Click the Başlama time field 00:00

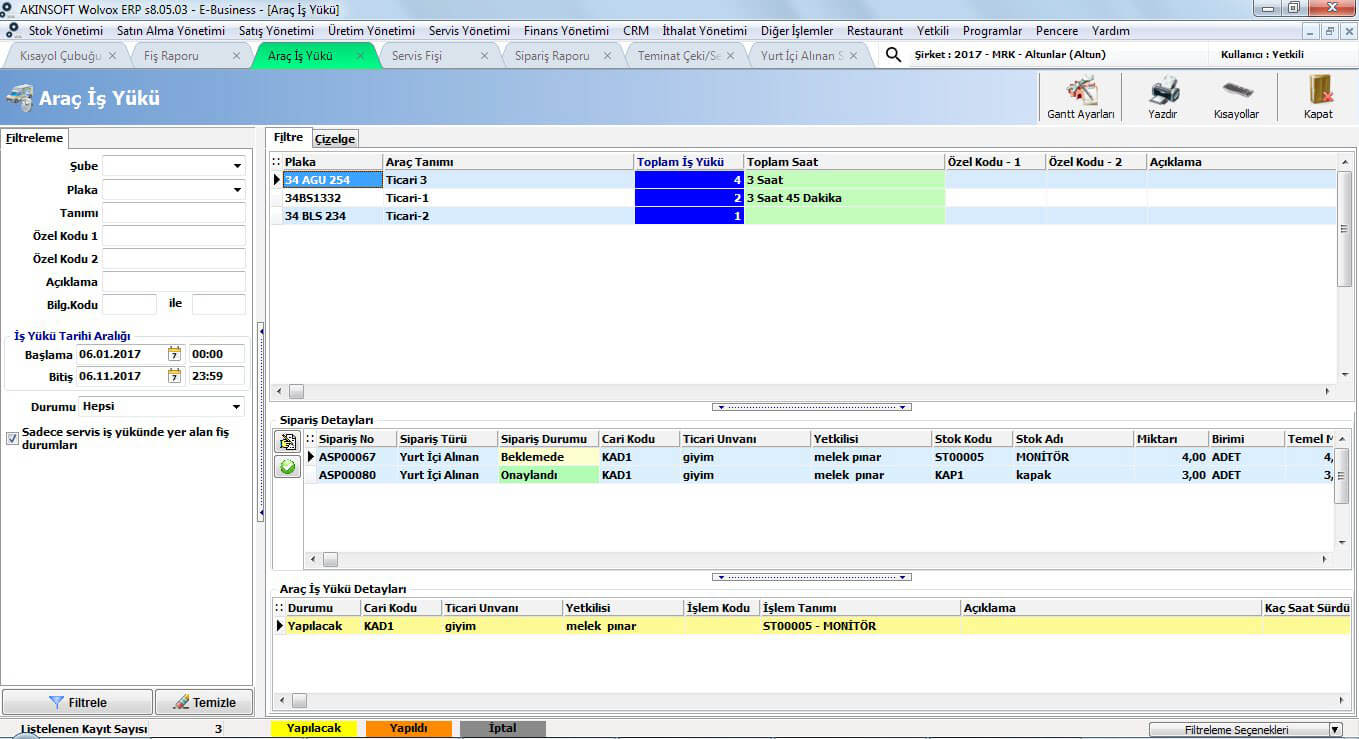[x=217, y=354]
